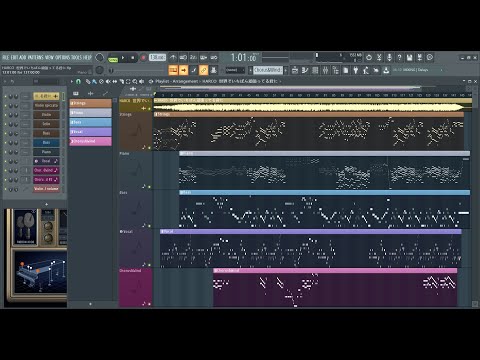Toggle wait for input before playing
This screenshot has width=480, height=360.
[x=183, y=57]
